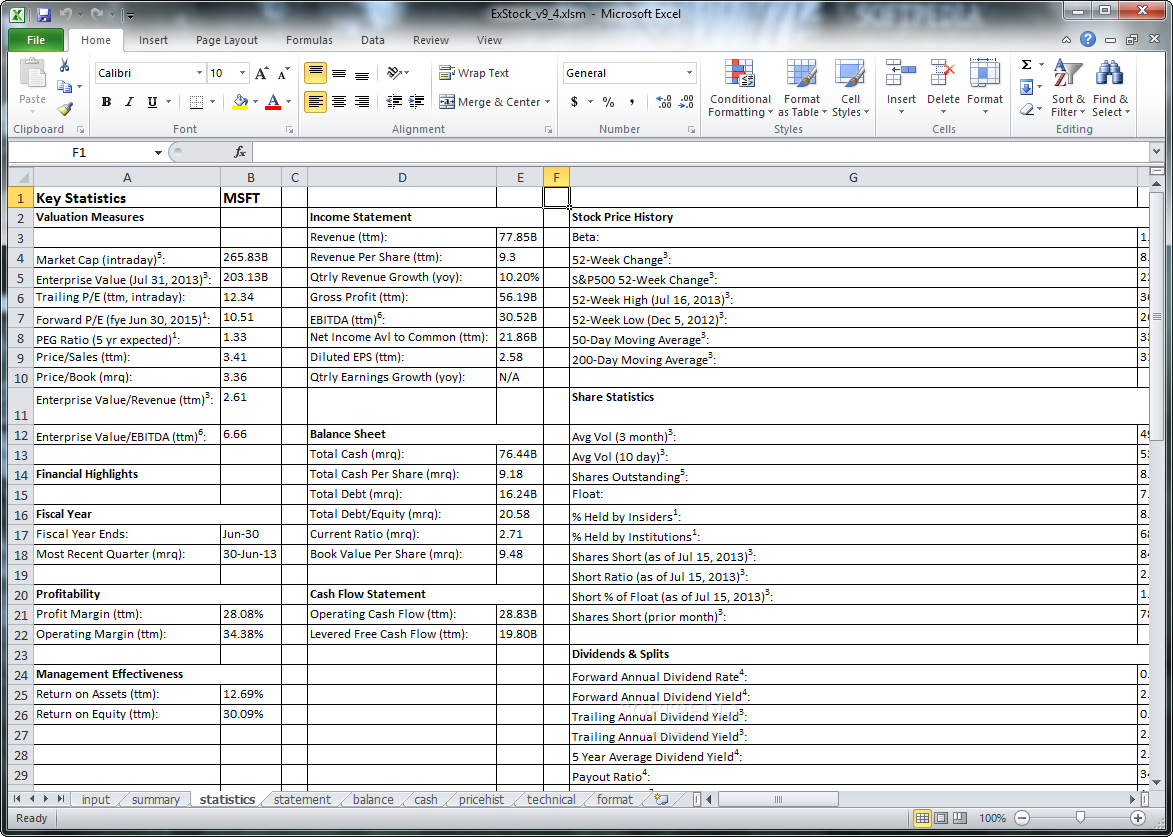Toggle Center text alignment
Image resolution: width=1173 pixels, height=837 pixels.
339,102
